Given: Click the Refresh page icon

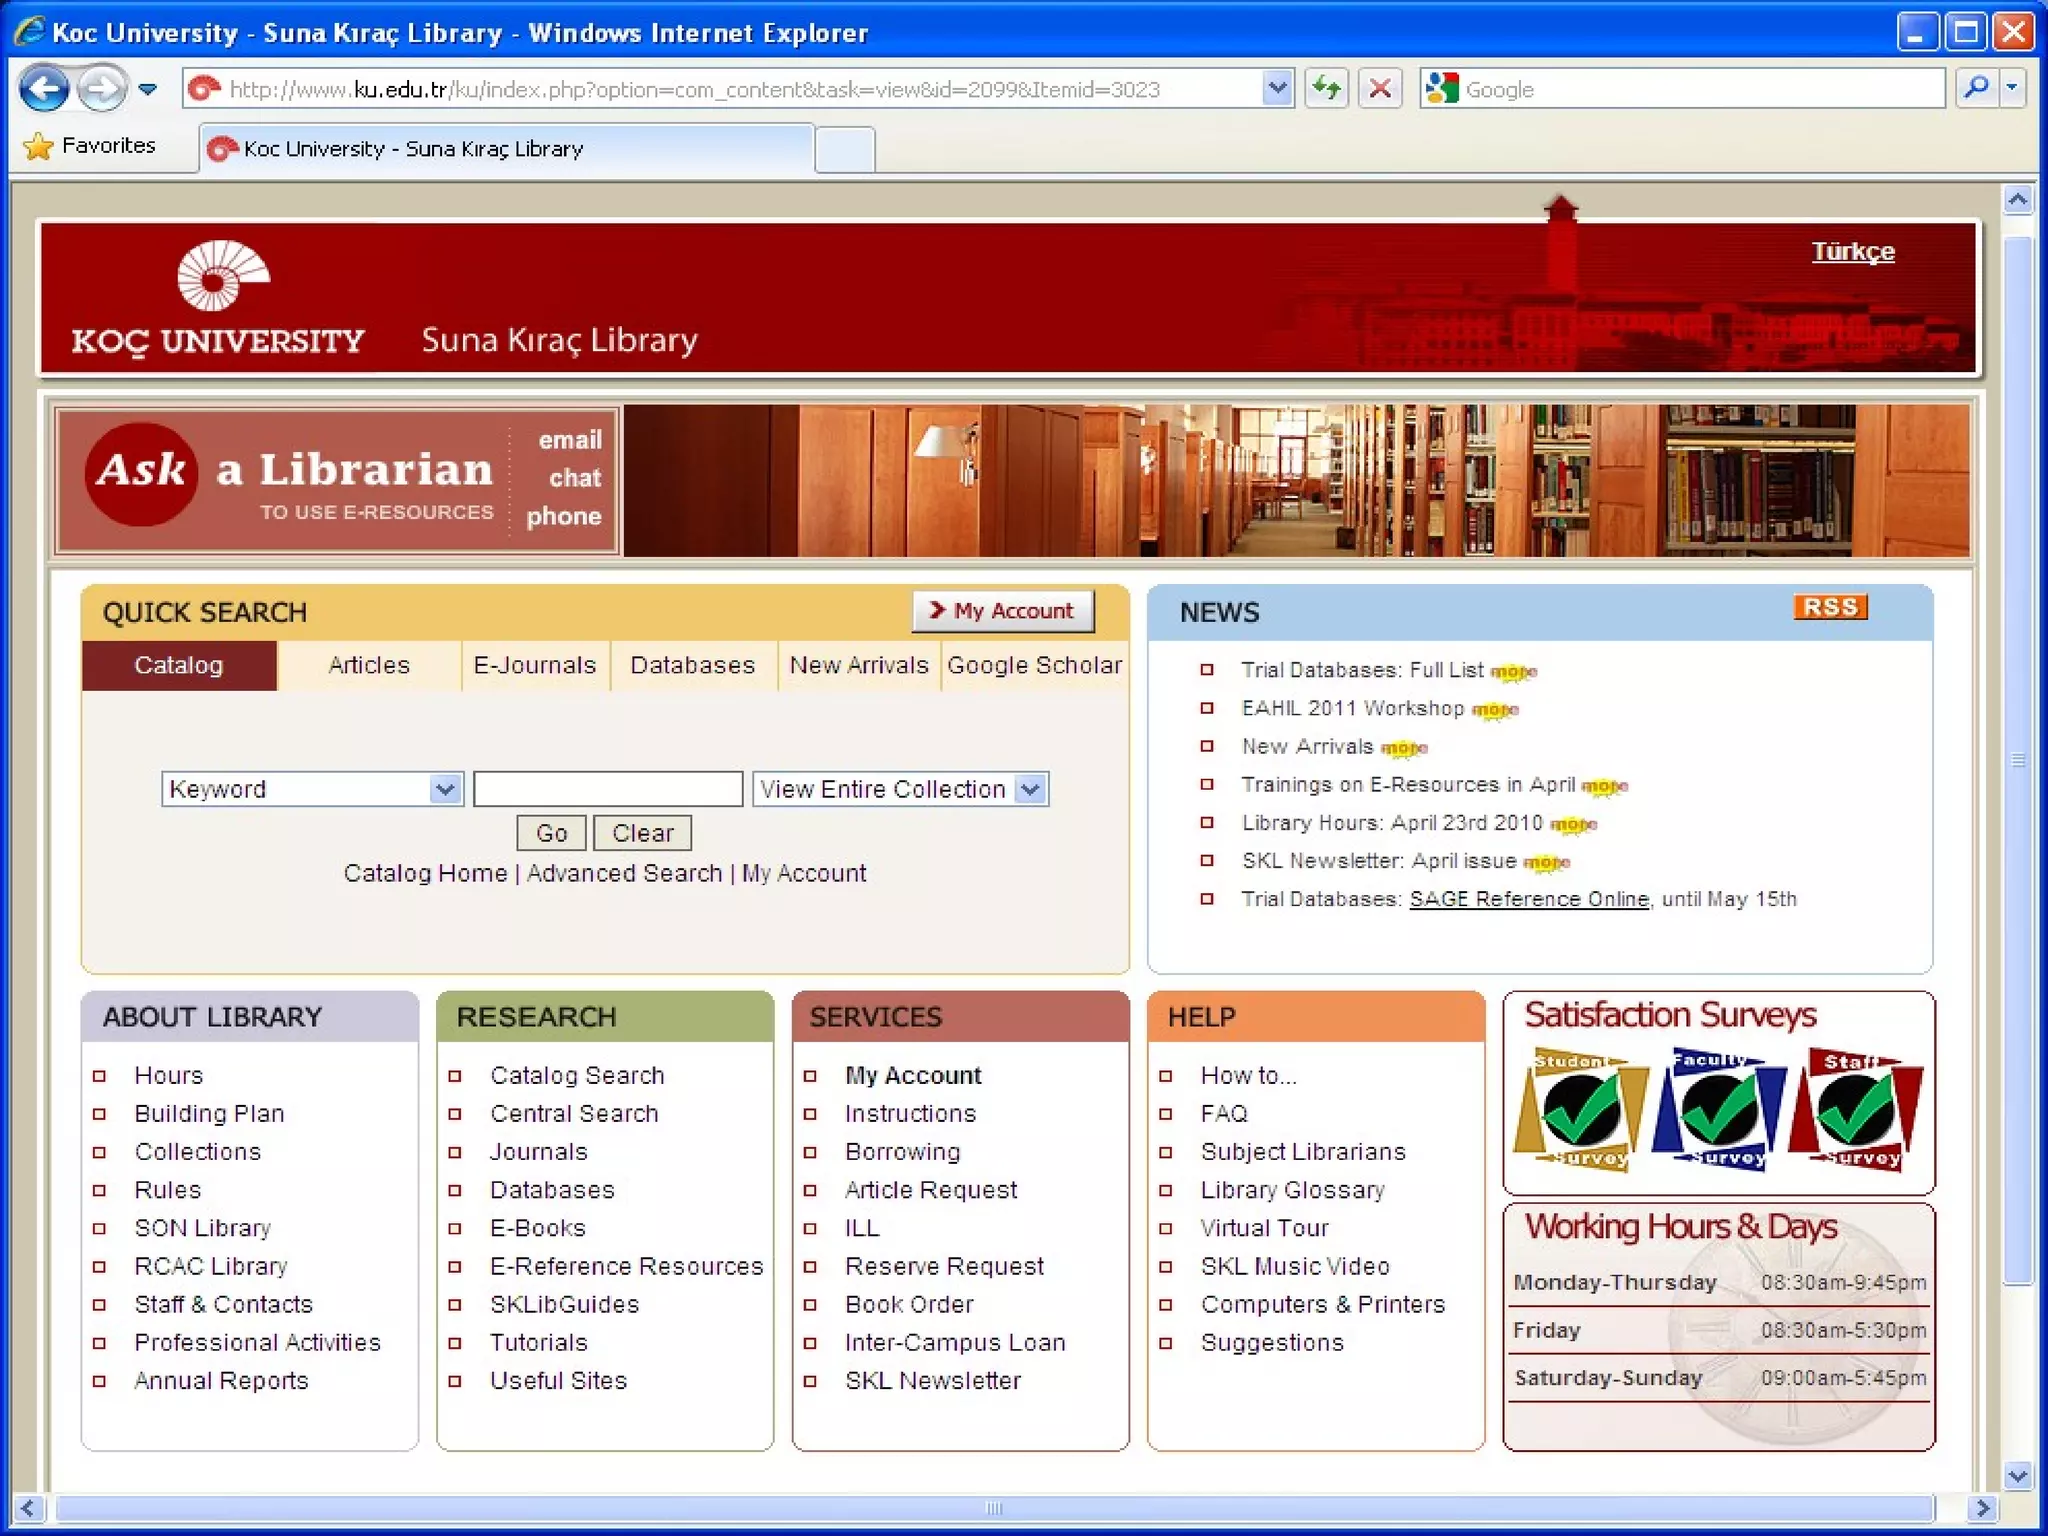Looking at the screenshot, I should point(1327,89).
